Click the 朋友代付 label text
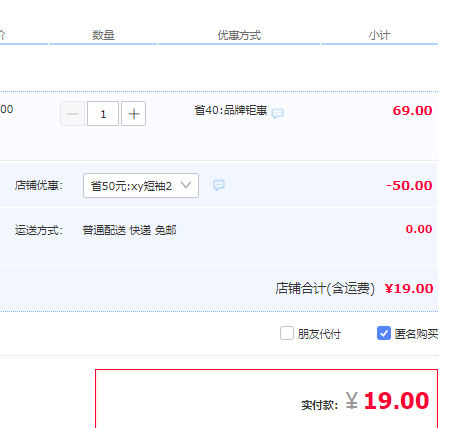The height and width of the screenshot is (428, 467). [x=319, y=334]
